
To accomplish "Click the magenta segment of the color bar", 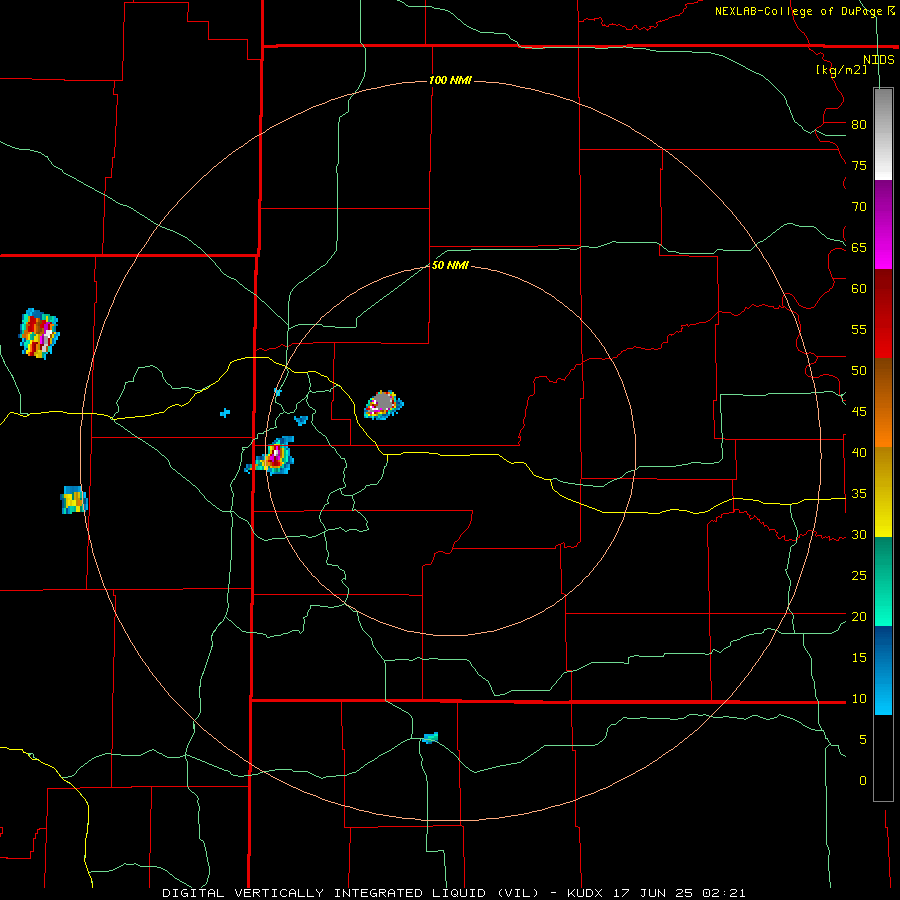I will click(883, 224).
